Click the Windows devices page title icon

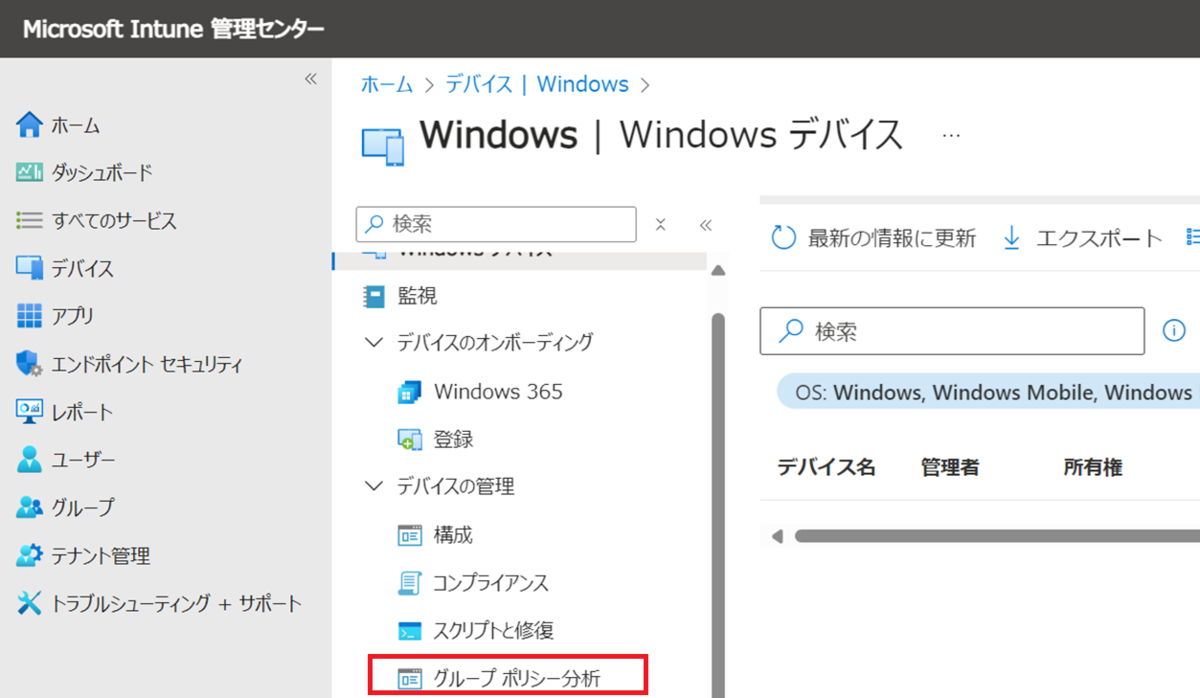point(382,145)
